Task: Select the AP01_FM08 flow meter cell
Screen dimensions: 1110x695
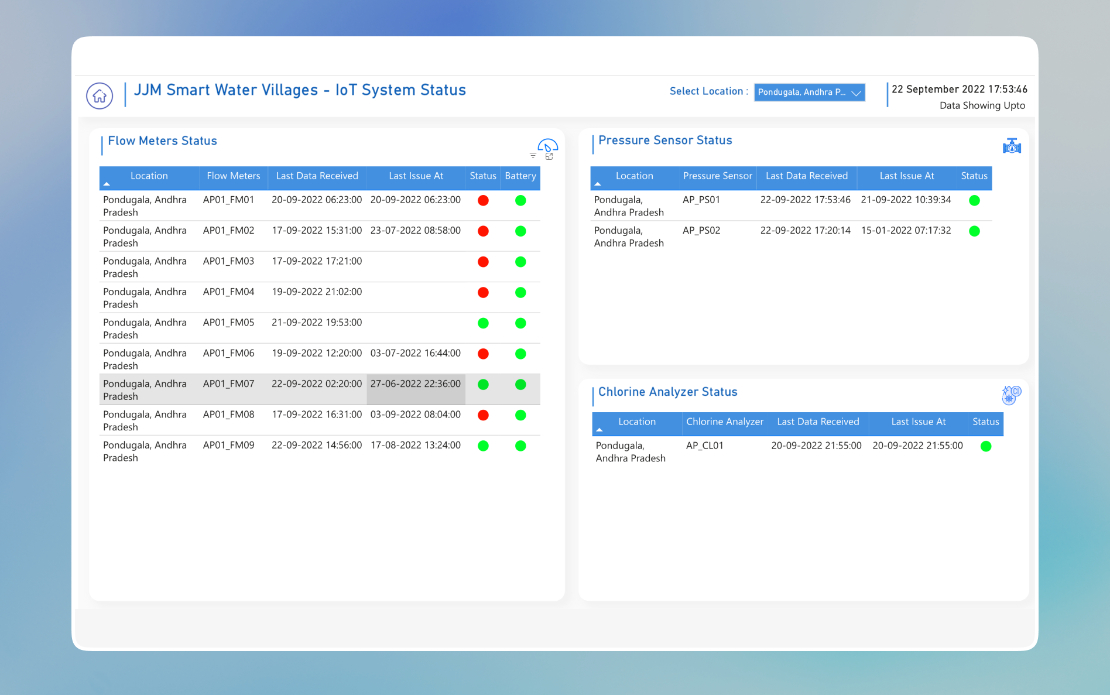Action: [229, 415]
